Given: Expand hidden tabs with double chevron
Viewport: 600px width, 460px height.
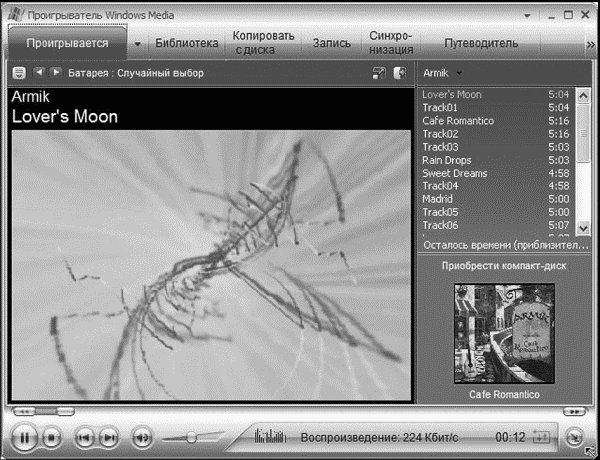Looking at the screenshot, I should pos(589,44).
